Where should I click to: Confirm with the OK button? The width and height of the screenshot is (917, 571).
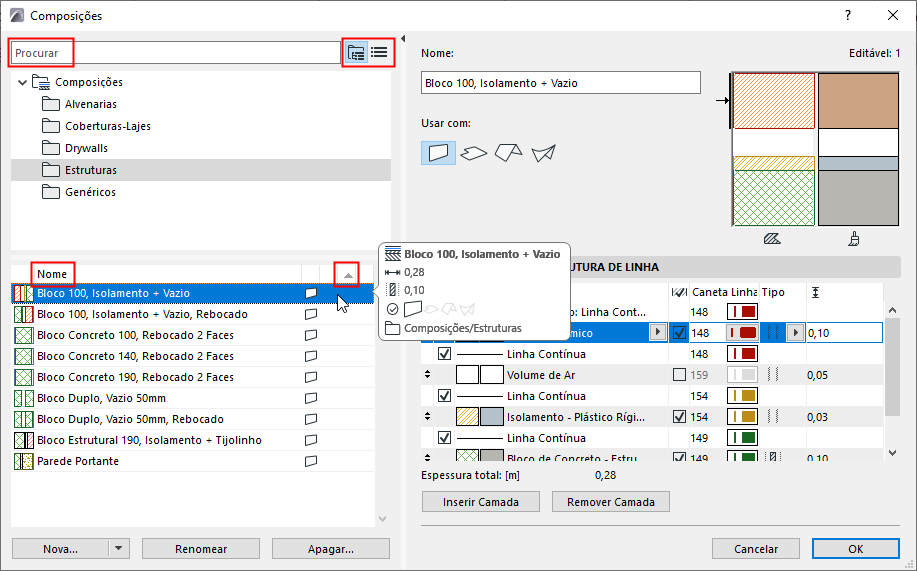pyautogui.click(x=856, y=549)
